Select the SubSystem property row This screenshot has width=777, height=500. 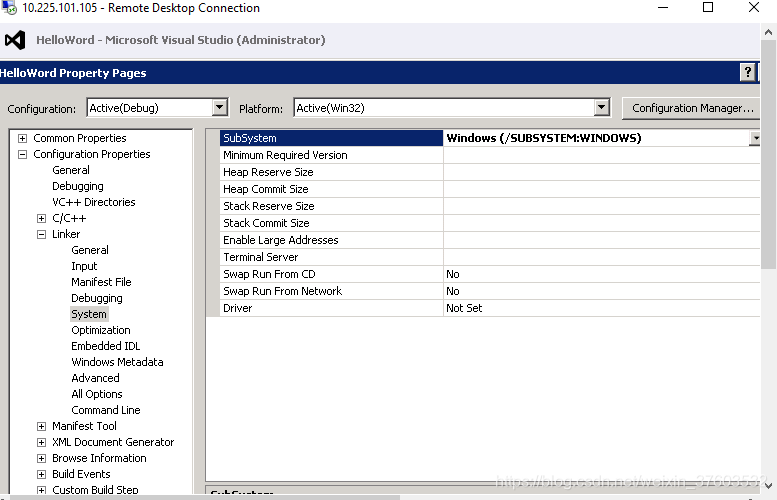coord(490,138)
